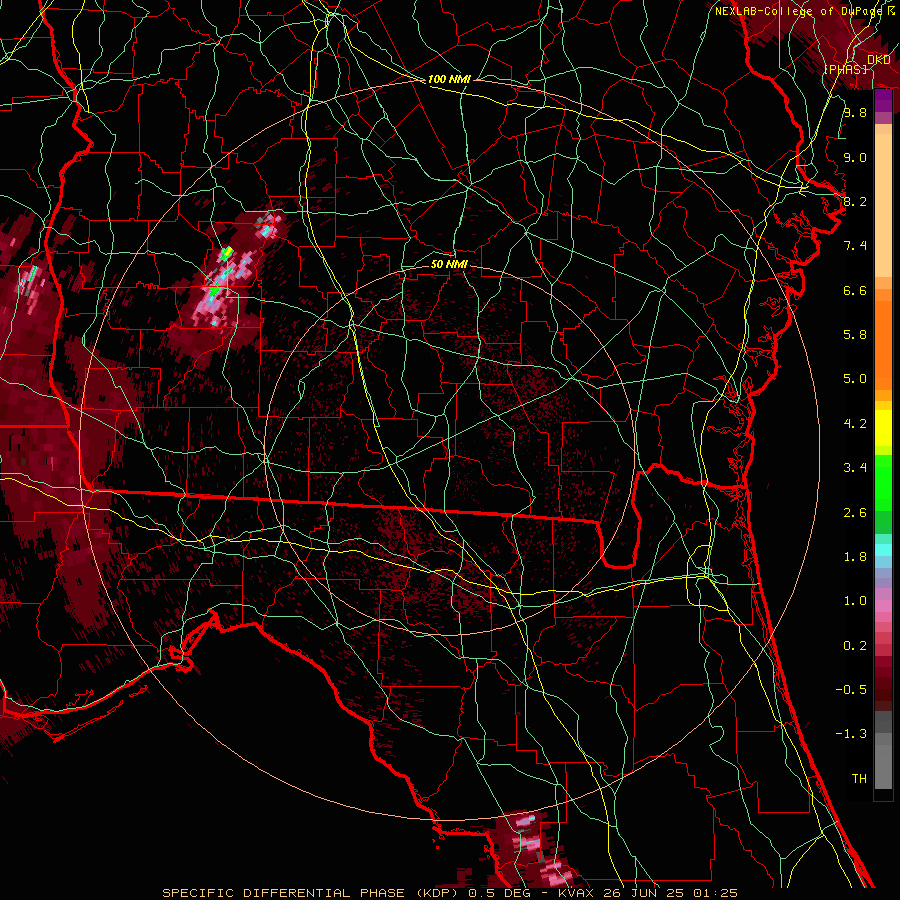Click the 8.2 legend value
This screenshot has height=900, width=900.
pos(855,201)
